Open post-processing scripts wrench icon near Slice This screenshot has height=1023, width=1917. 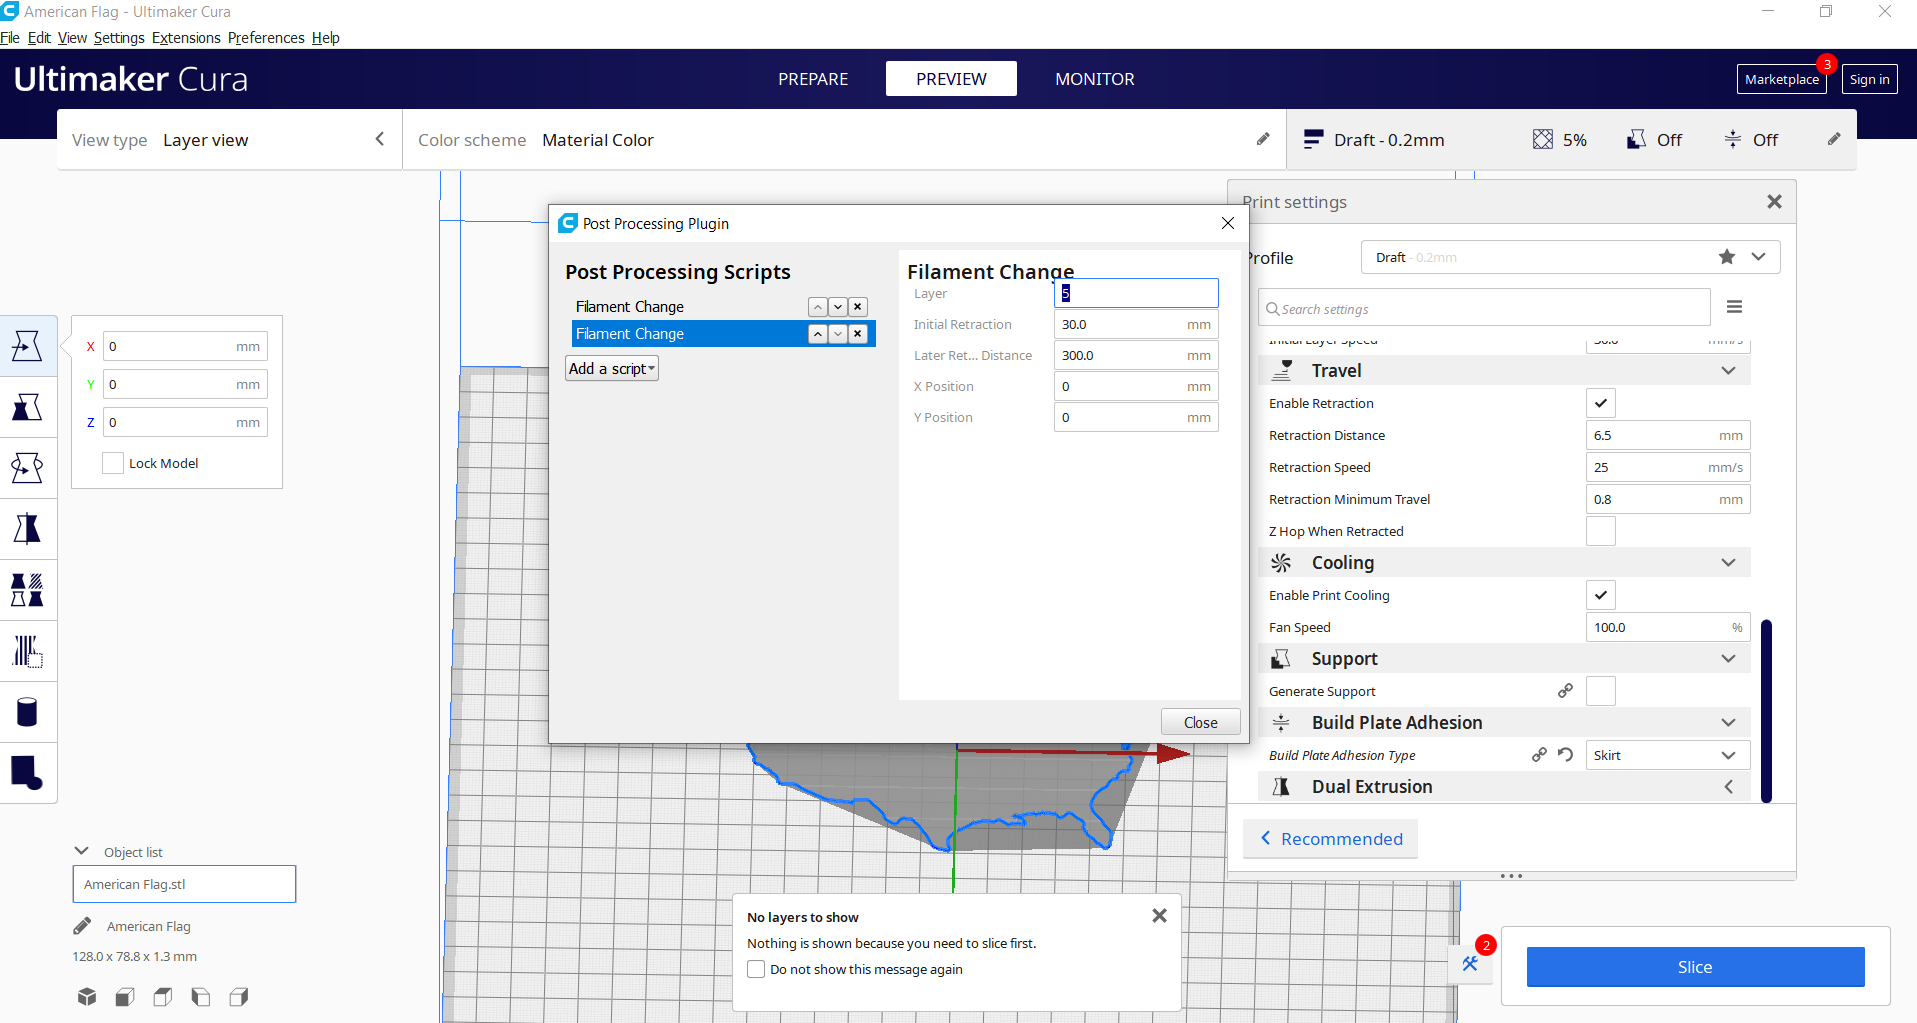pyautogui.click(x=1470, y=963)
